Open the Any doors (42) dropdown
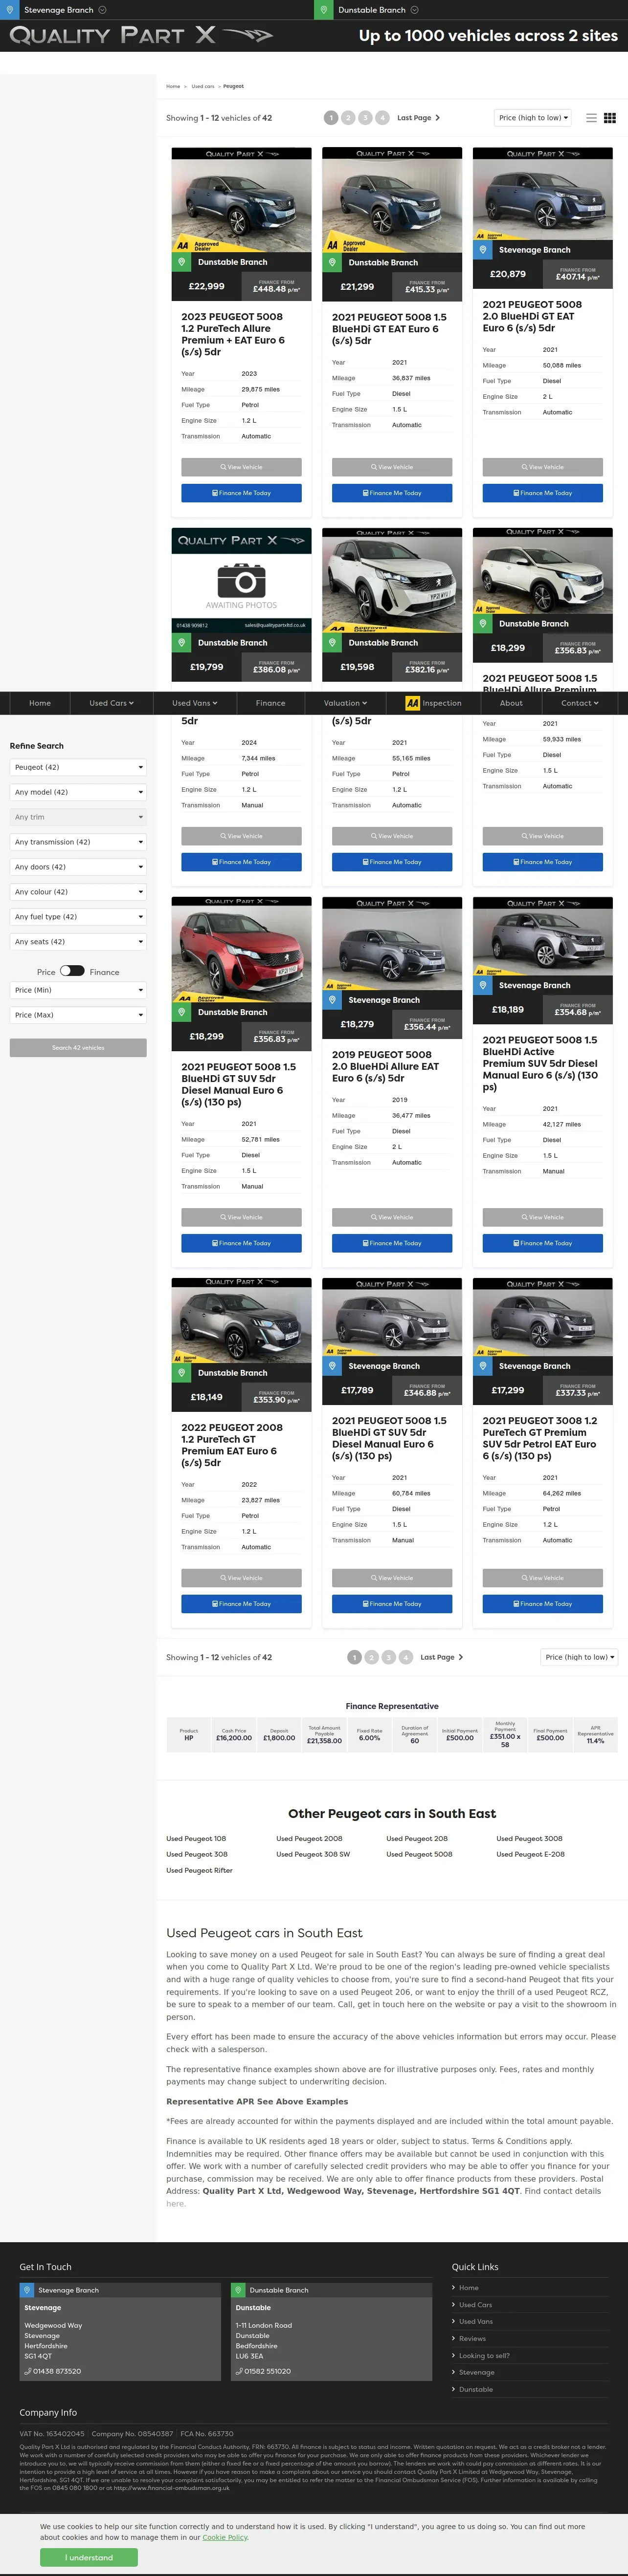 pyautogui.click(x=78, y=867)
